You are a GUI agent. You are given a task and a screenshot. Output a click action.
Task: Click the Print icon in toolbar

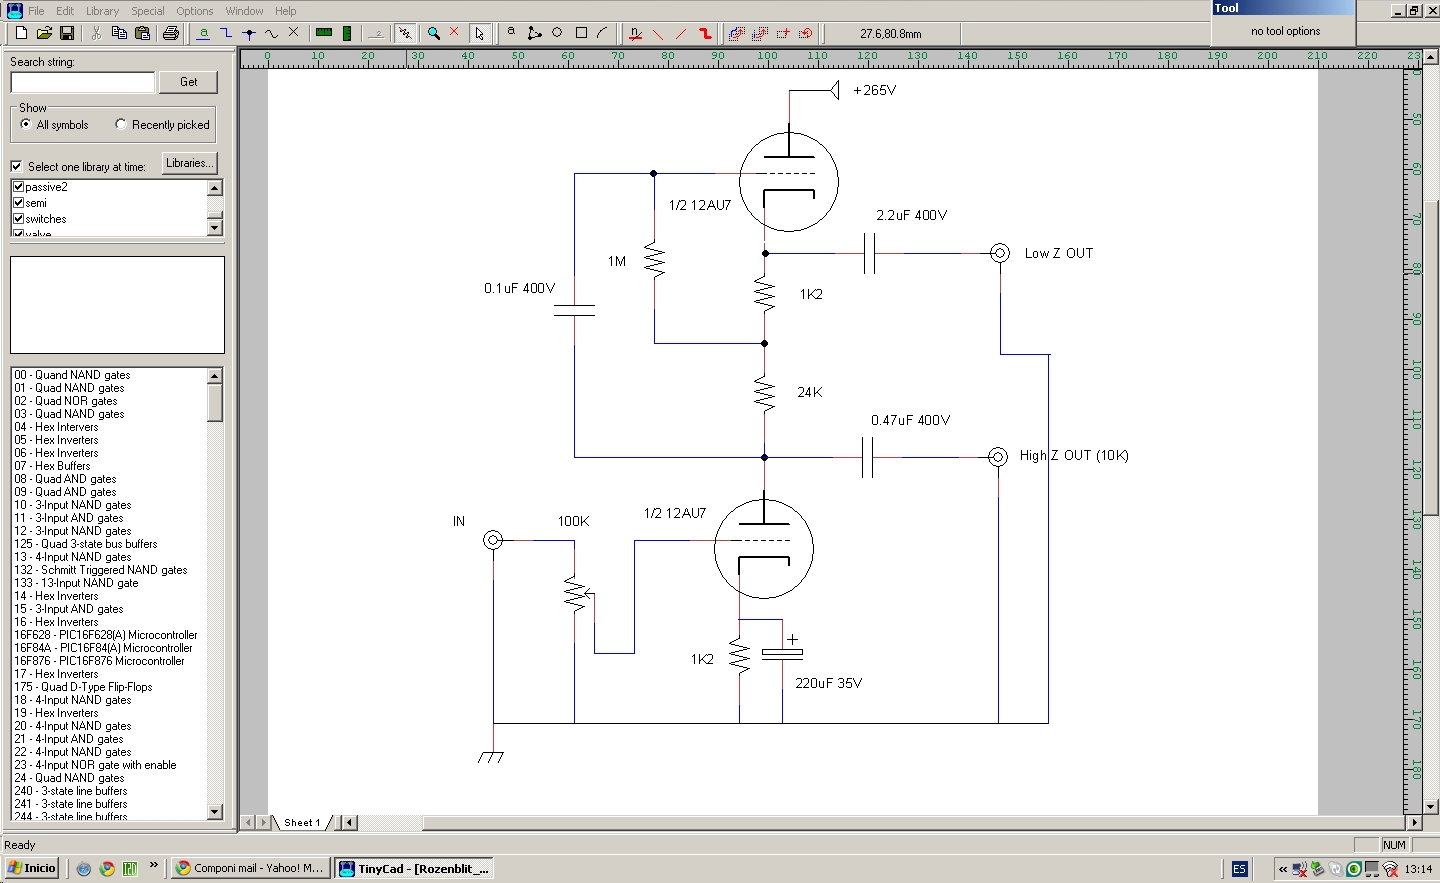pos(171,33)
